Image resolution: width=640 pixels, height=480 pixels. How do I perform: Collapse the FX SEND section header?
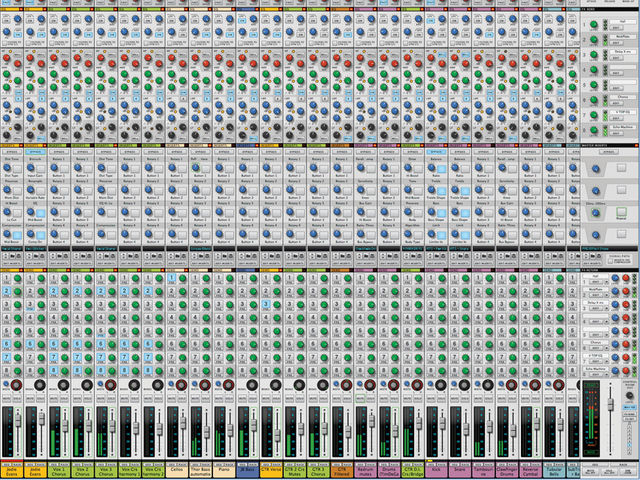point(610,9)
